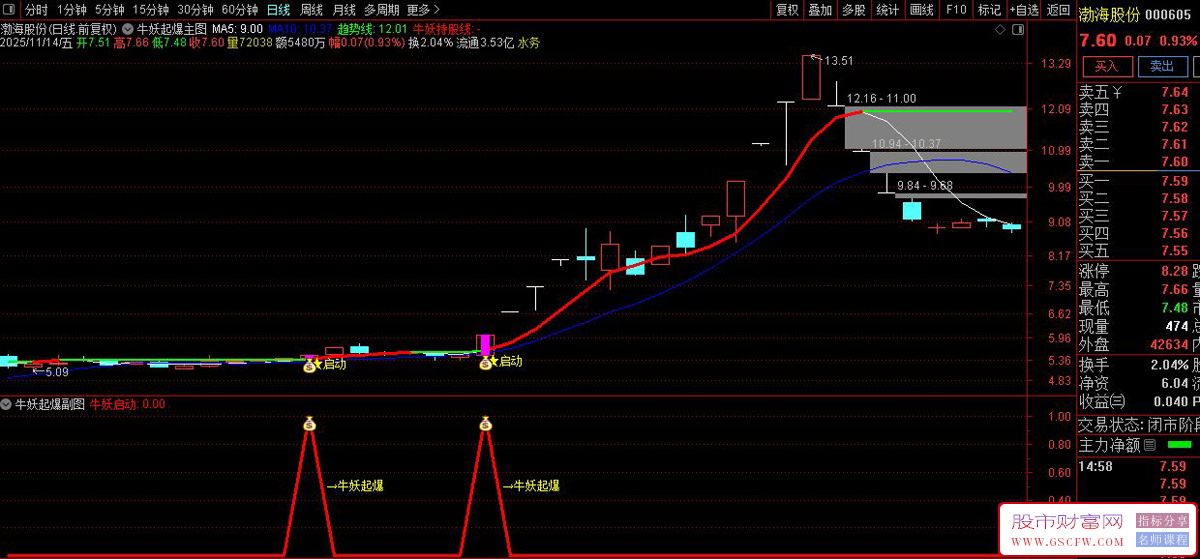Screen dimensions: 1200x559
Task: Click the 13.29 price axis label
Action: pos(1055,64)
